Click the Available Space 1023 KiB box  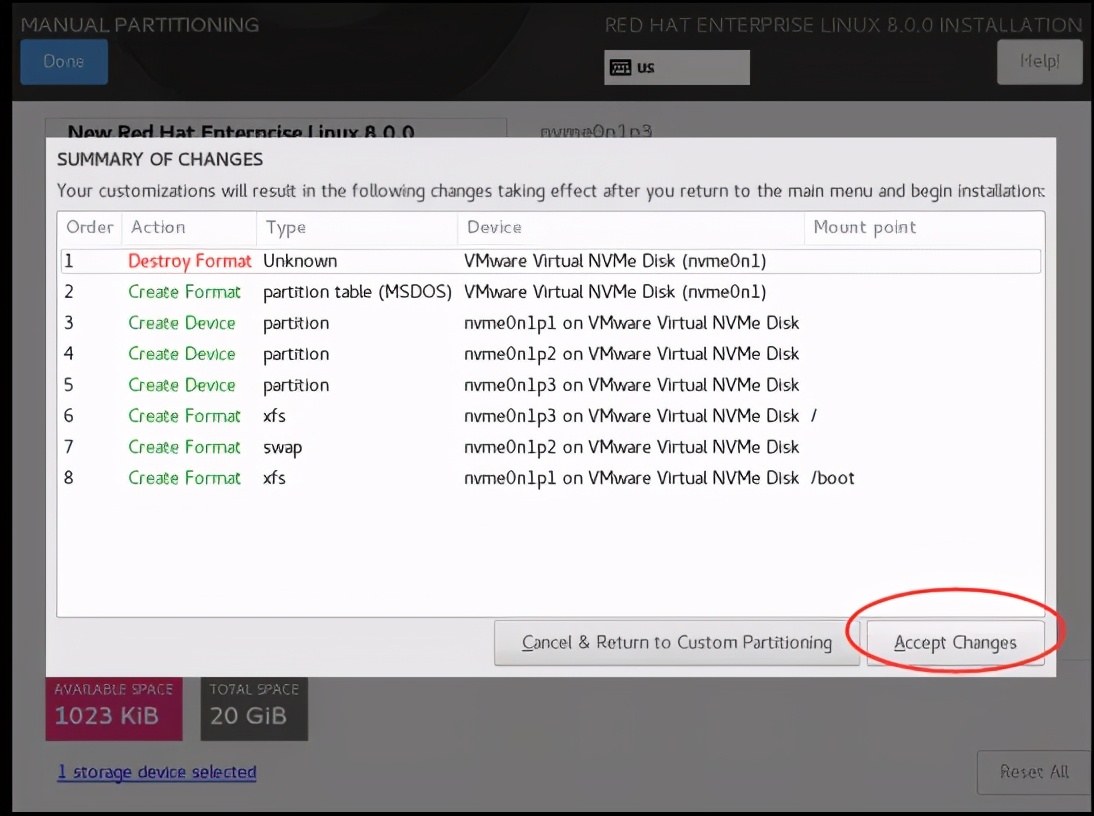114,709
